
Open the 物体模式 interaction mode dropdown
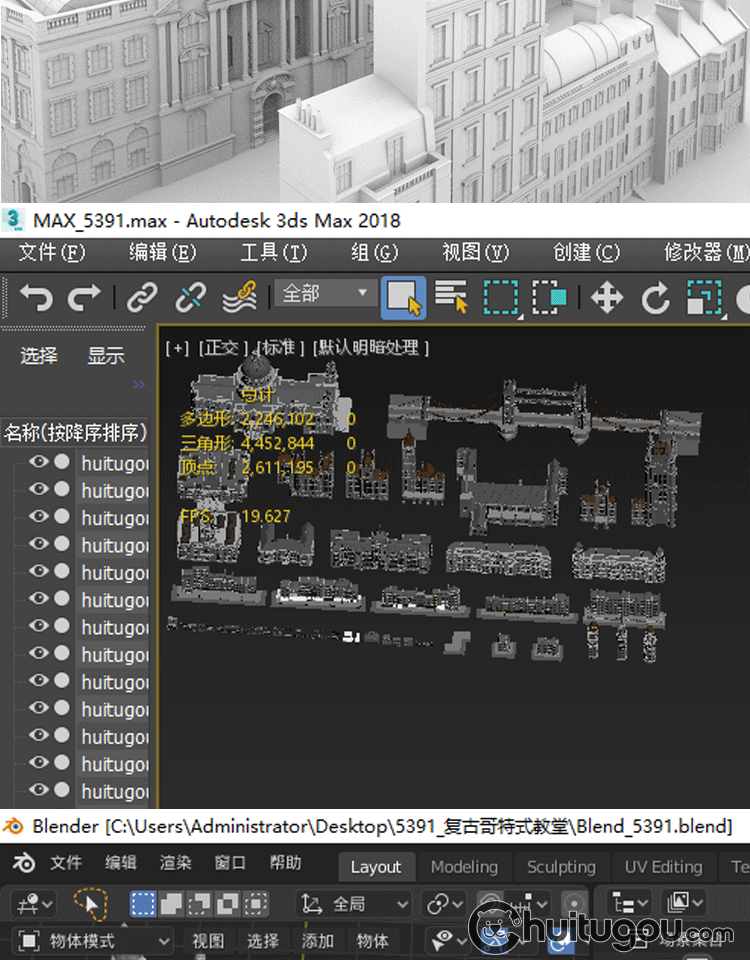pyautogui.click(x=92, y=941)
